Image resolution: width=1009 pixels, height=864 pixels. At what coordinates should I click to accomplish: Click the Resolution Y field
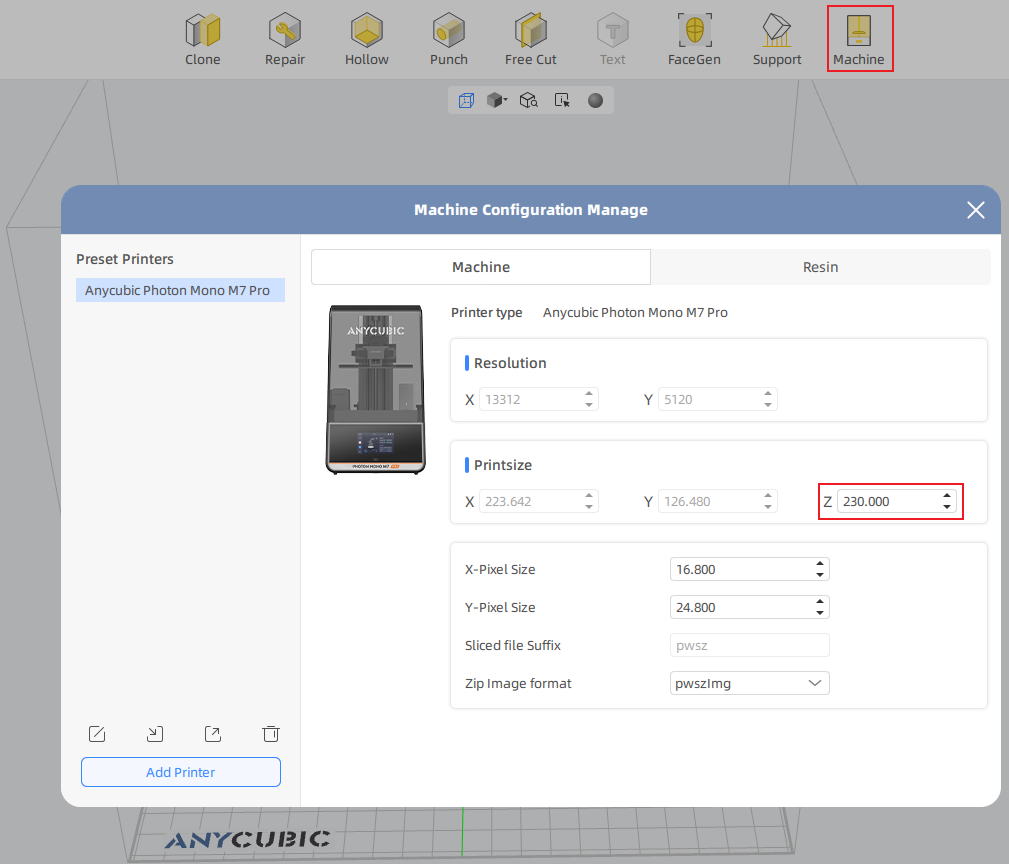pos(717,400)
